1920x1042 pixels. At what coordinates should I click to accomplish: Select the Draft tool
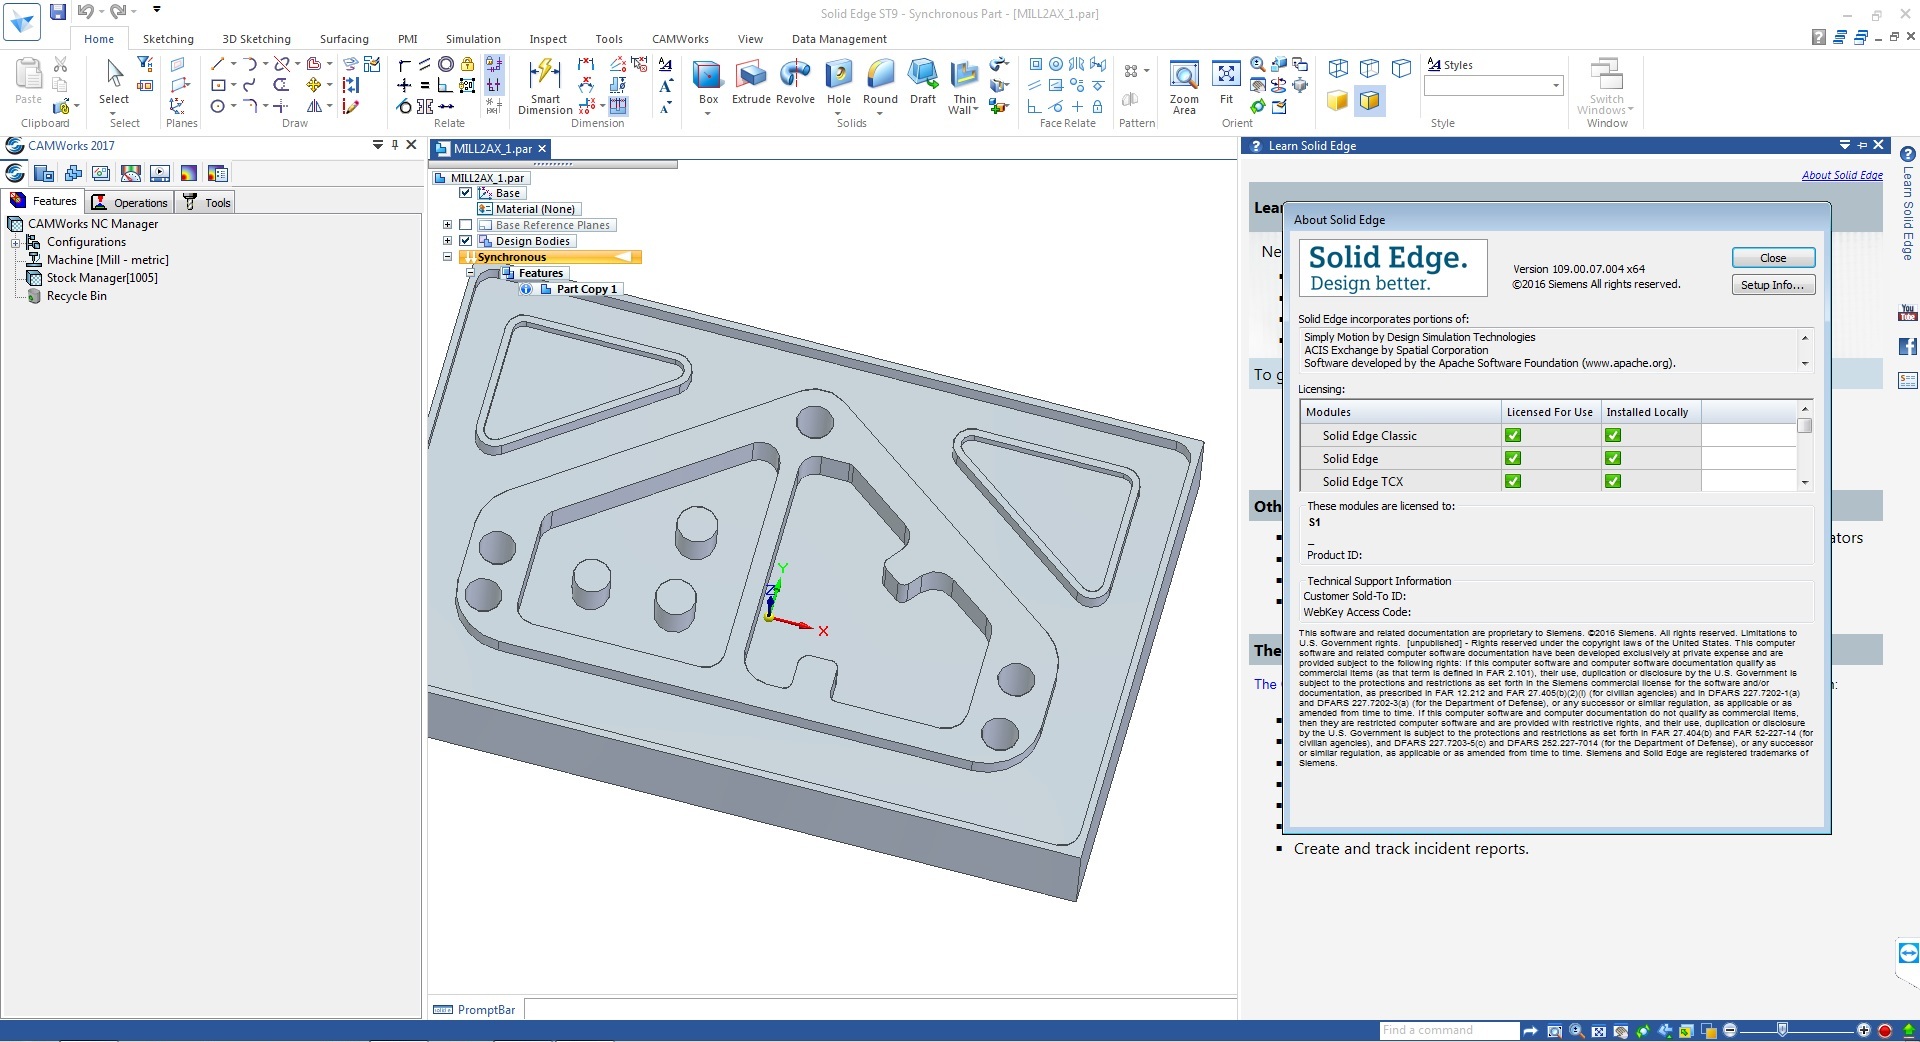tap(922, 82)
